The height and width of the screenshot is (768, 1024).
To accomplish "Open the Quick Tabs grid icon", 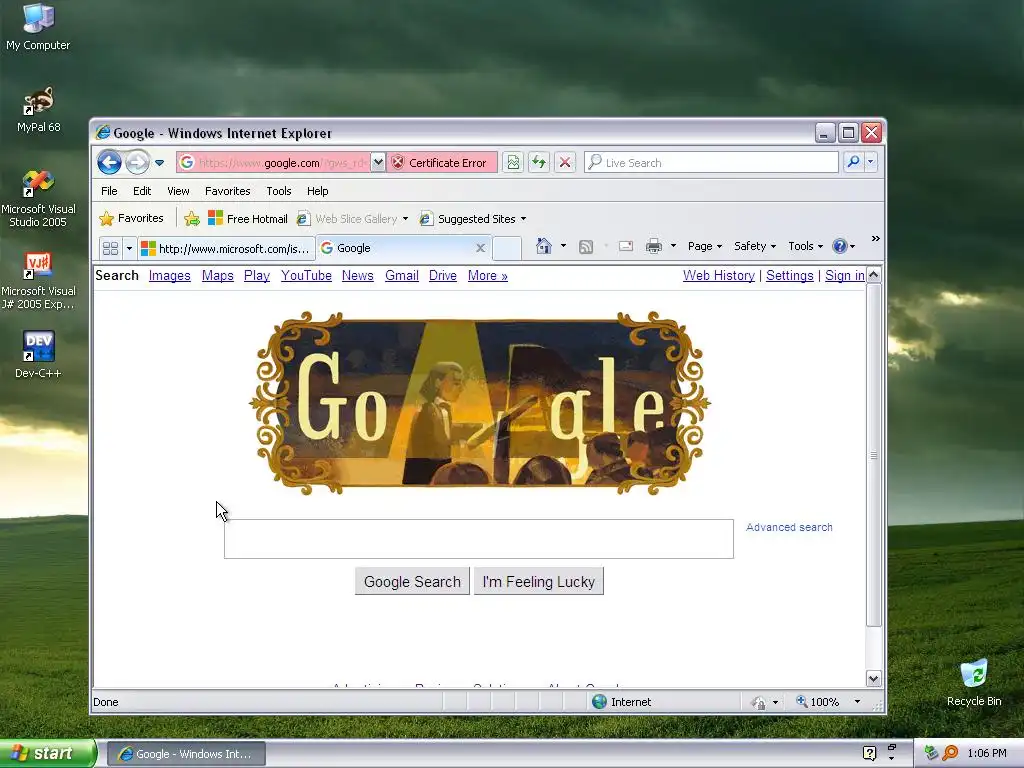I will [x=110, y=248].
